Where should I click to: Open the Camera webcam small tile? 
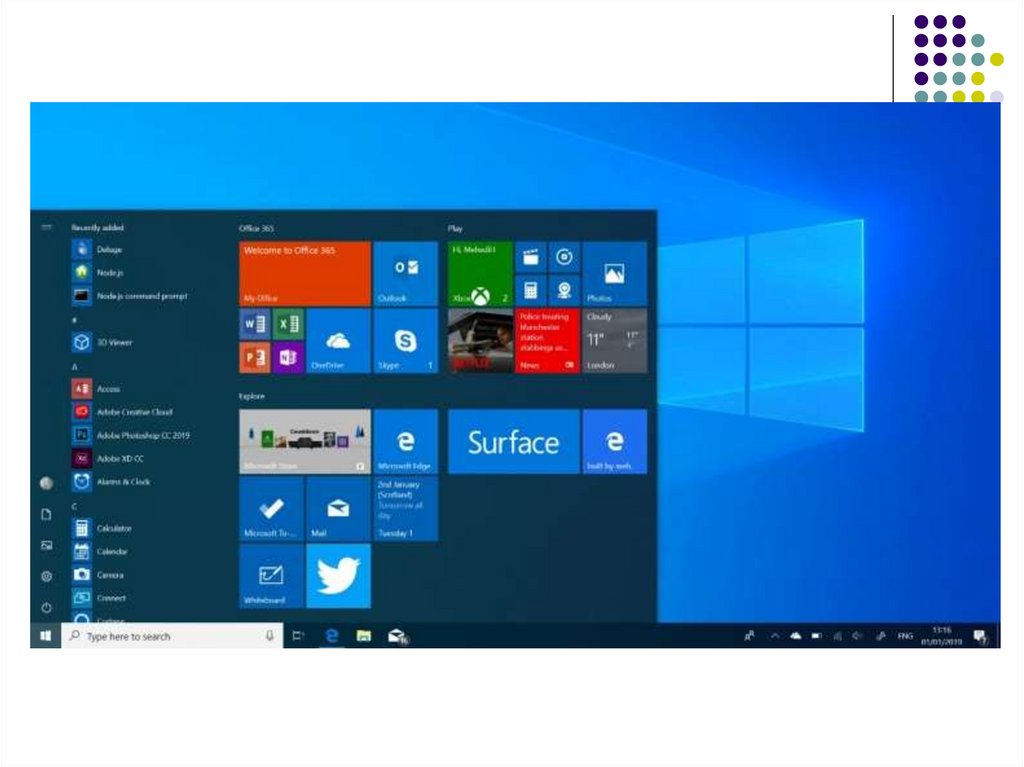click(564, 290)
